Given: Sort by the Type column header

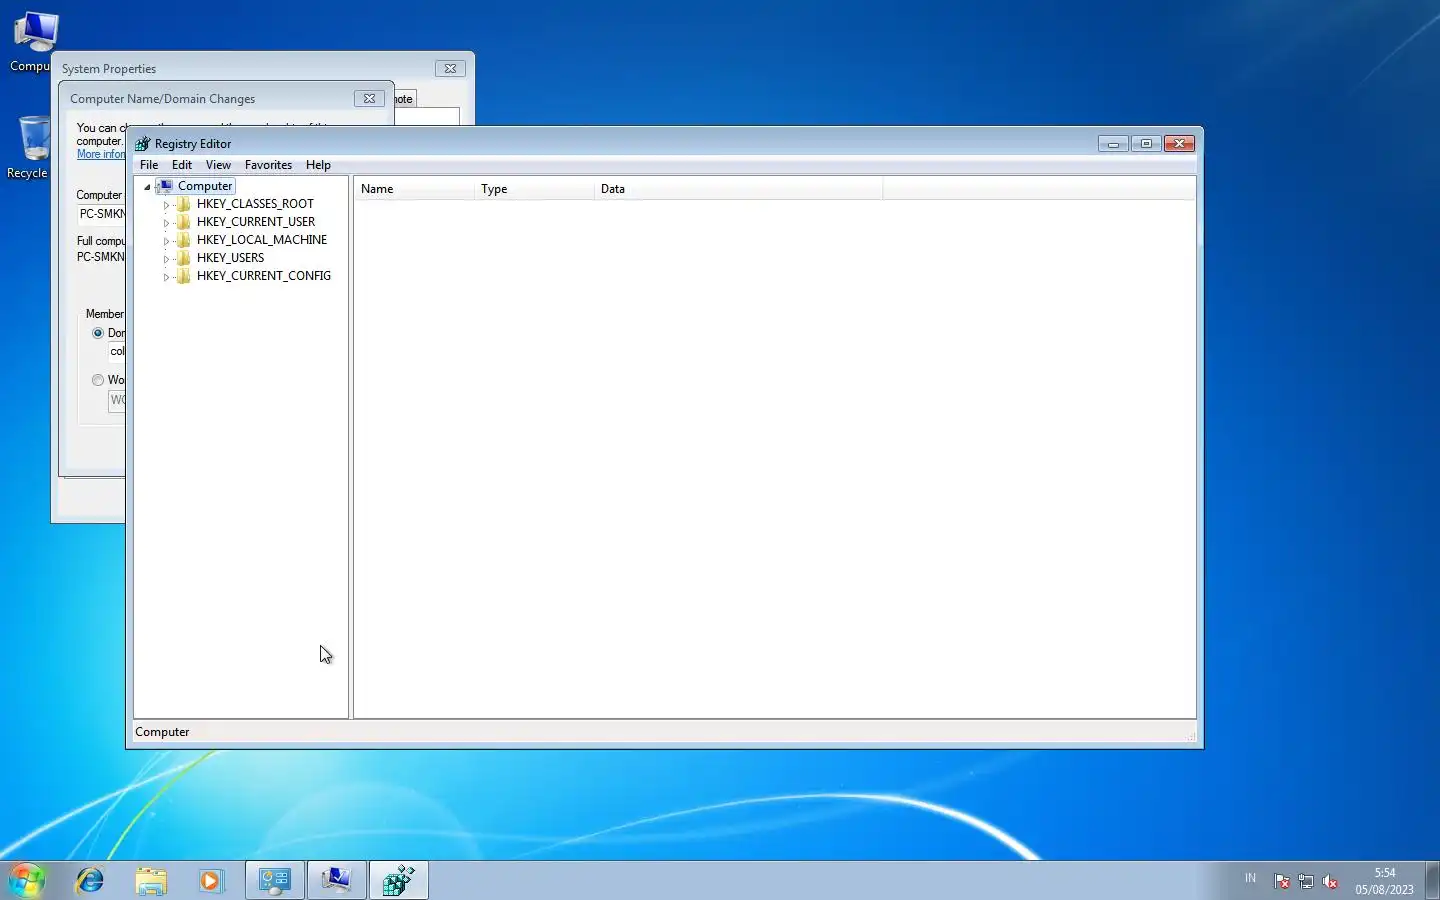Looking at the screenshot, I should [534, 189].
